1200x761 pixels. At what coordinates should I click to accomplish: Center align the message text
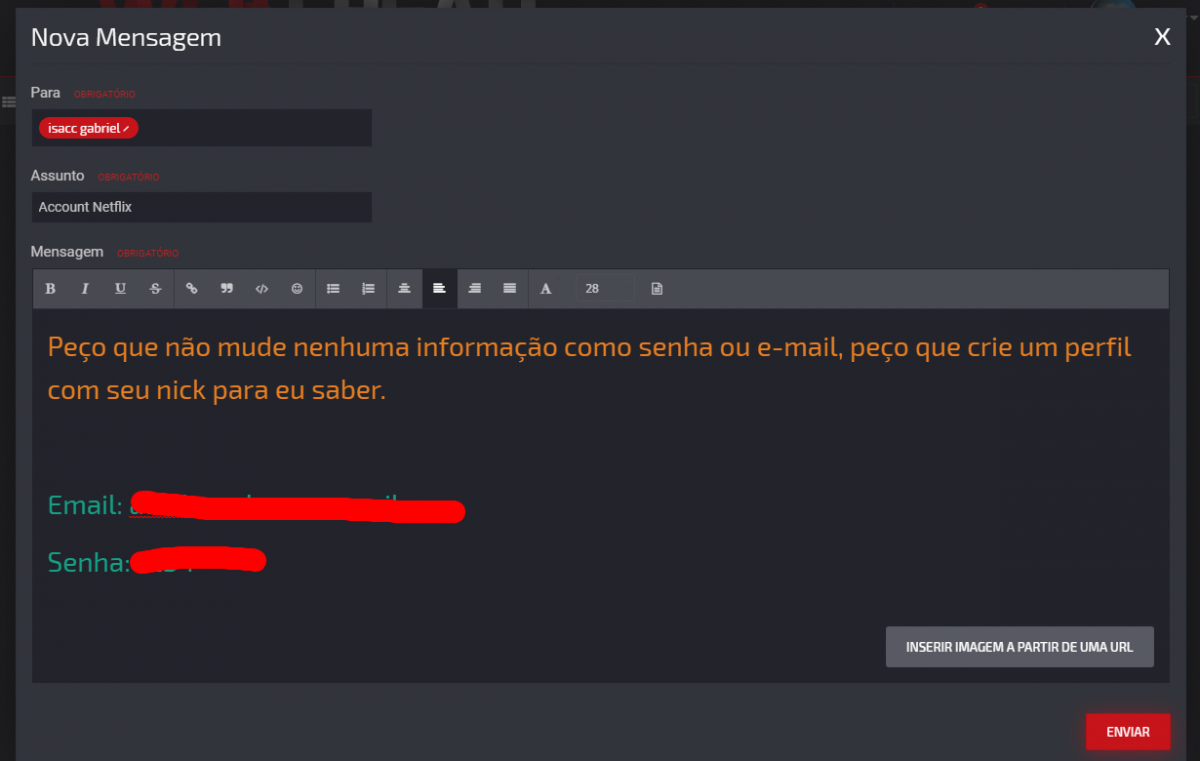pyautogui.click(x=404, y=288)
